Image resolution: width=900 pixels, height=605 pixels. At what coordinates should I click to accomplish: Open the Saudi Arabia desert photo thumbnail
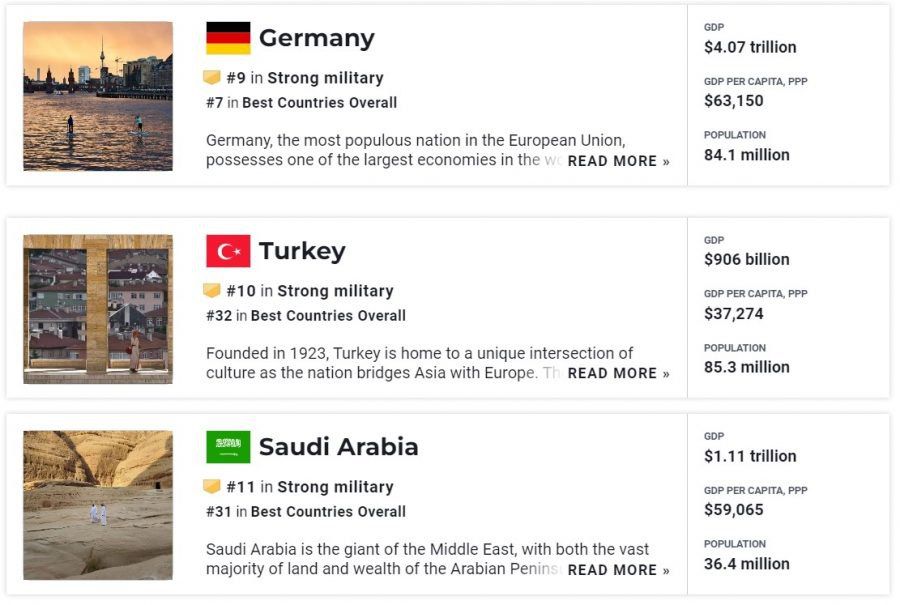pyautogui.click(x=98, y=505)
